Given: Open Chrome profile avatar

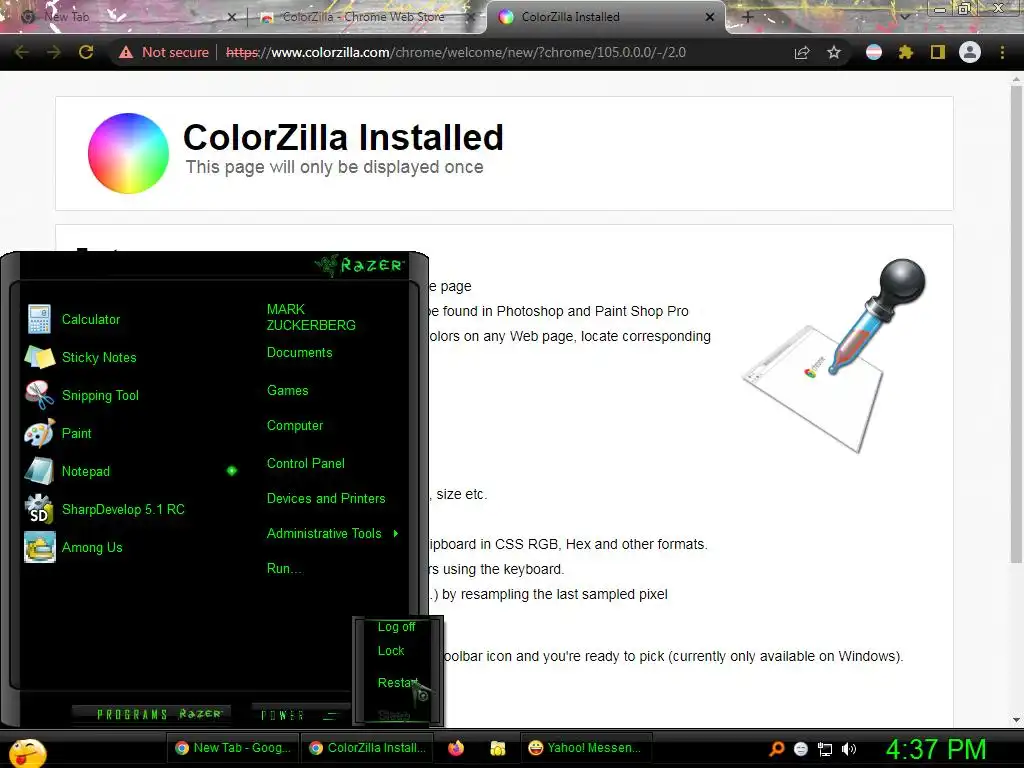Looking at the screenshot, I should coord(970,52).
